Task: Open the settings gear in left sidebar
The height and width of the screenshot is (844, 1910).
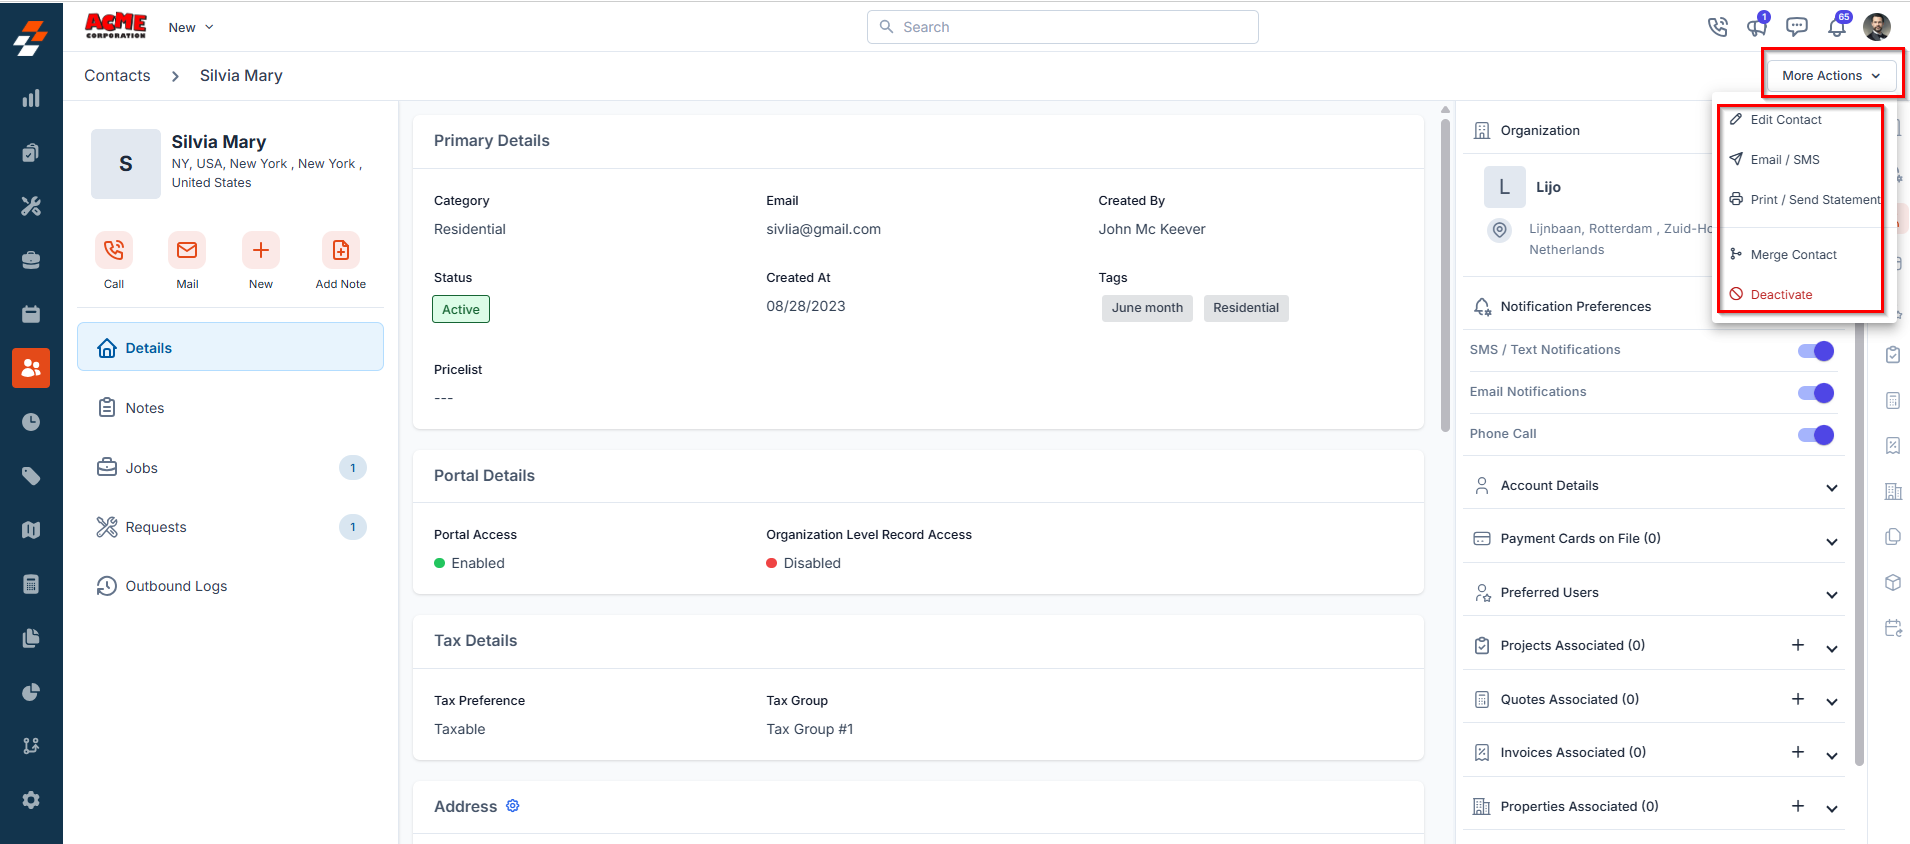Action: point(31,800)
